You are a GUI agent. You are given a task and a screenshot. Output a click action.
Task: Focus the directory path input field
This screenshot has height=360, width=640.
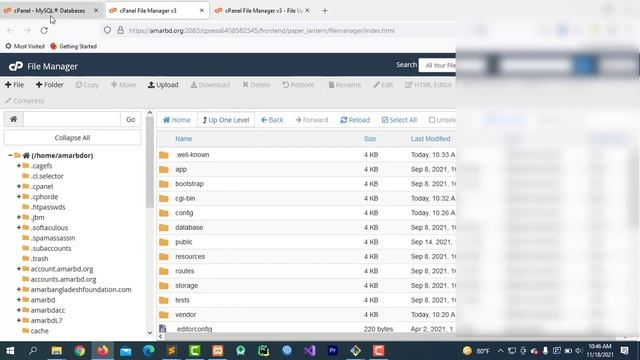click(72, 119)
